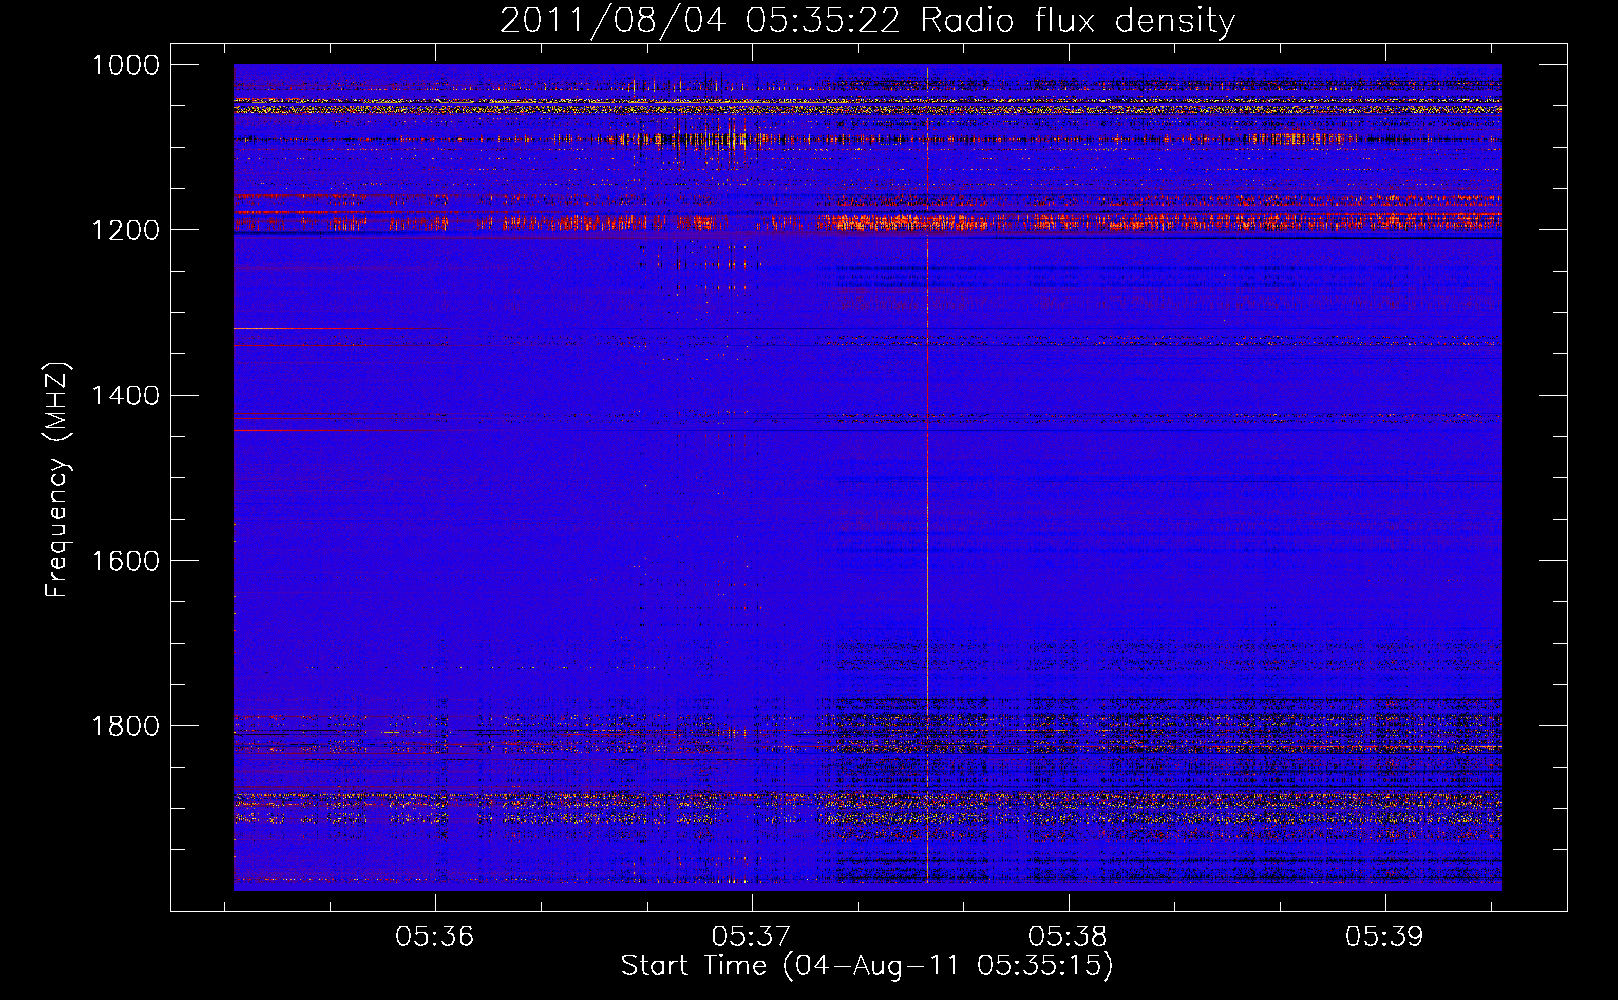This screenshot has height=1000, width=1618.
Task: Click the "Frequency (MHZ)" axis label
Action: pos(57,480)
